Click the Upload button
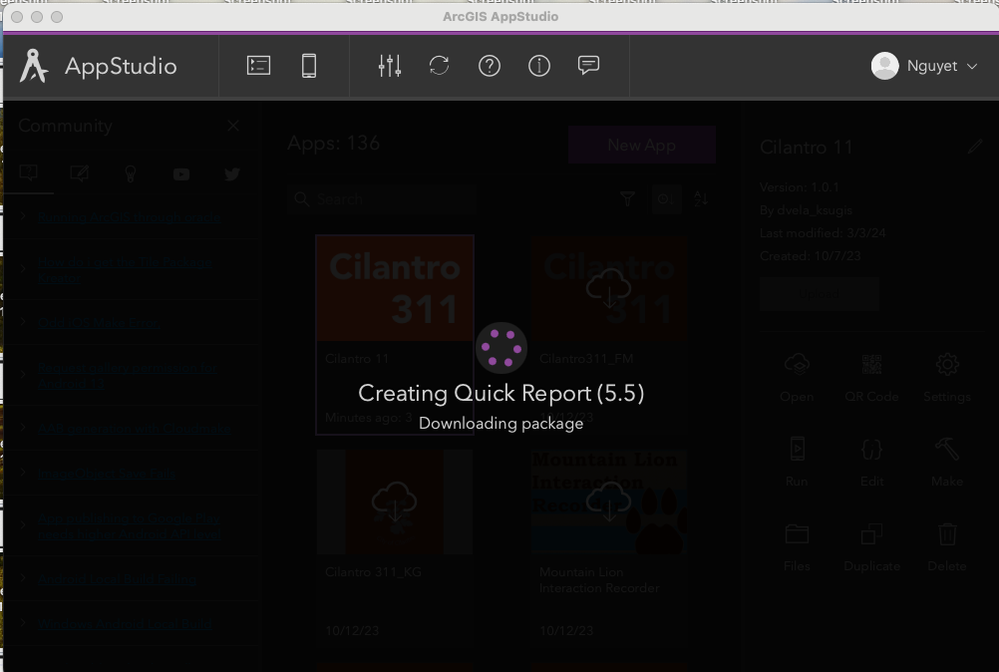 (x=819, y=294)
